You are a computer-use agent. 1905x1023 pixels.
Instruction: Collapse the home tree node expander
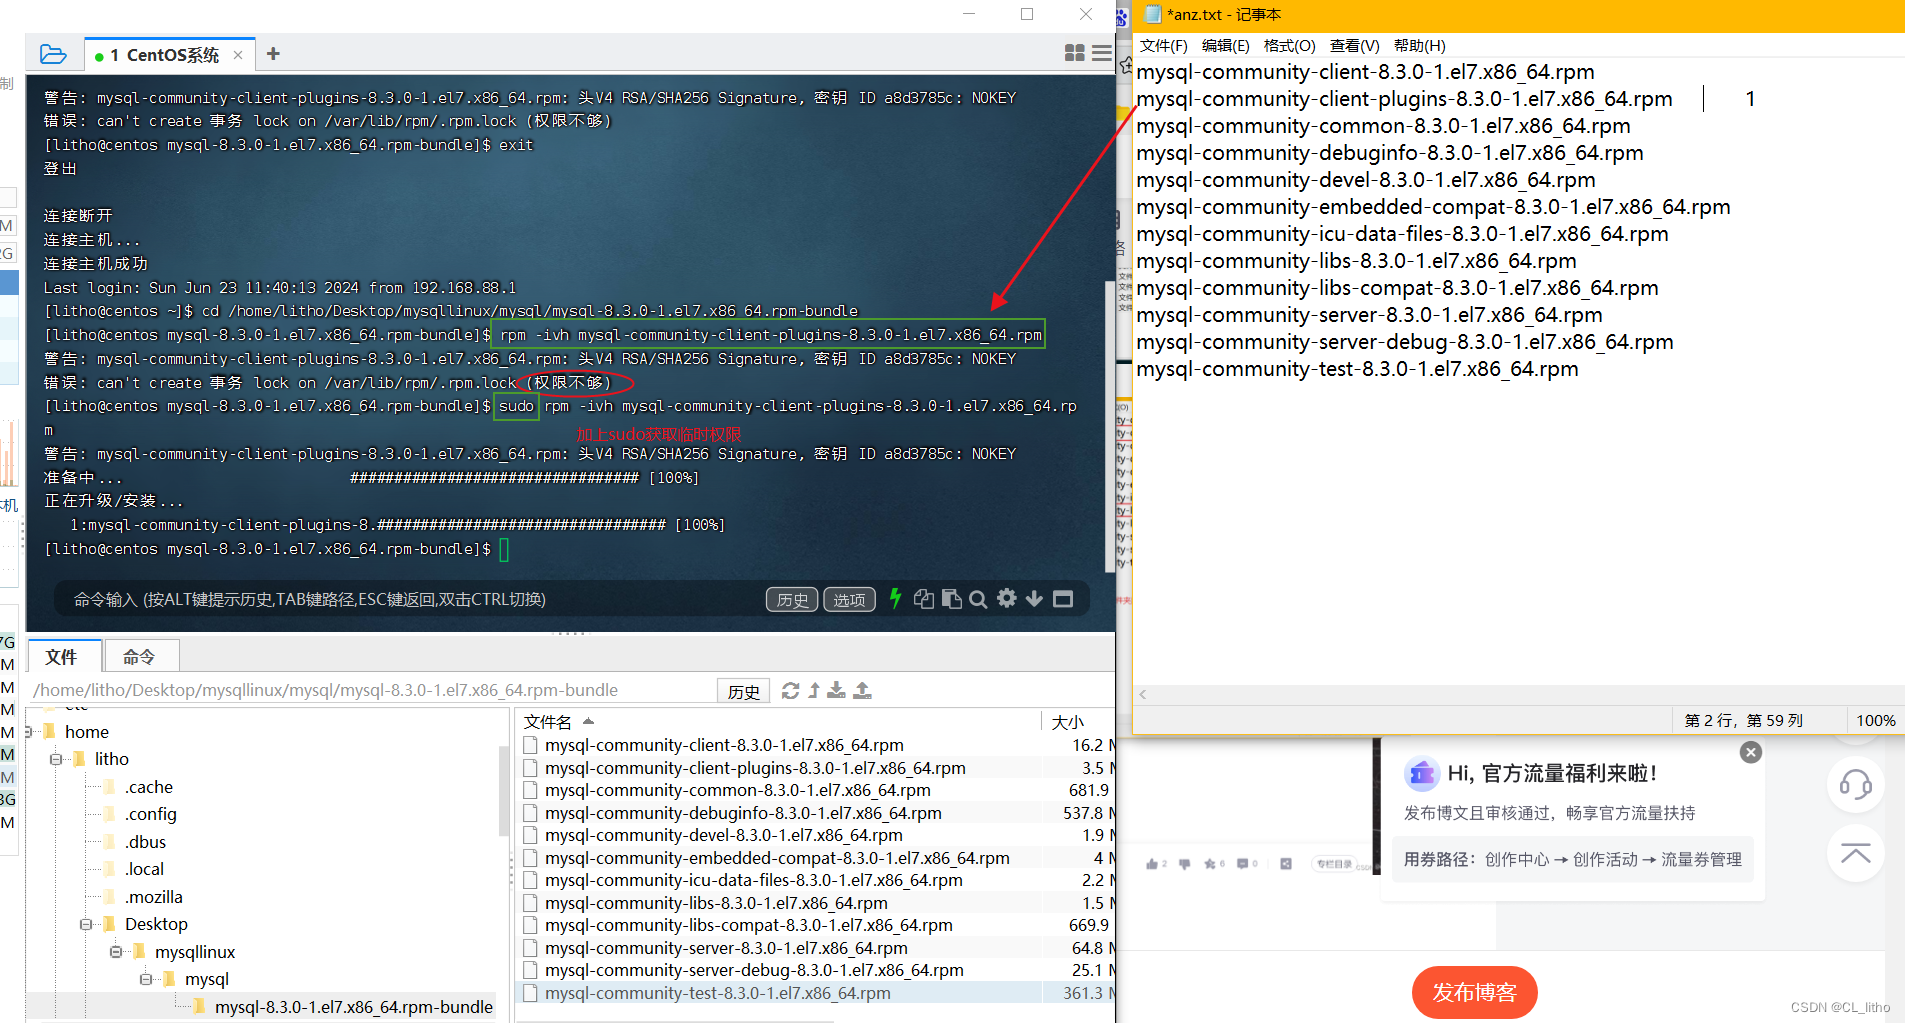[28, 732]
